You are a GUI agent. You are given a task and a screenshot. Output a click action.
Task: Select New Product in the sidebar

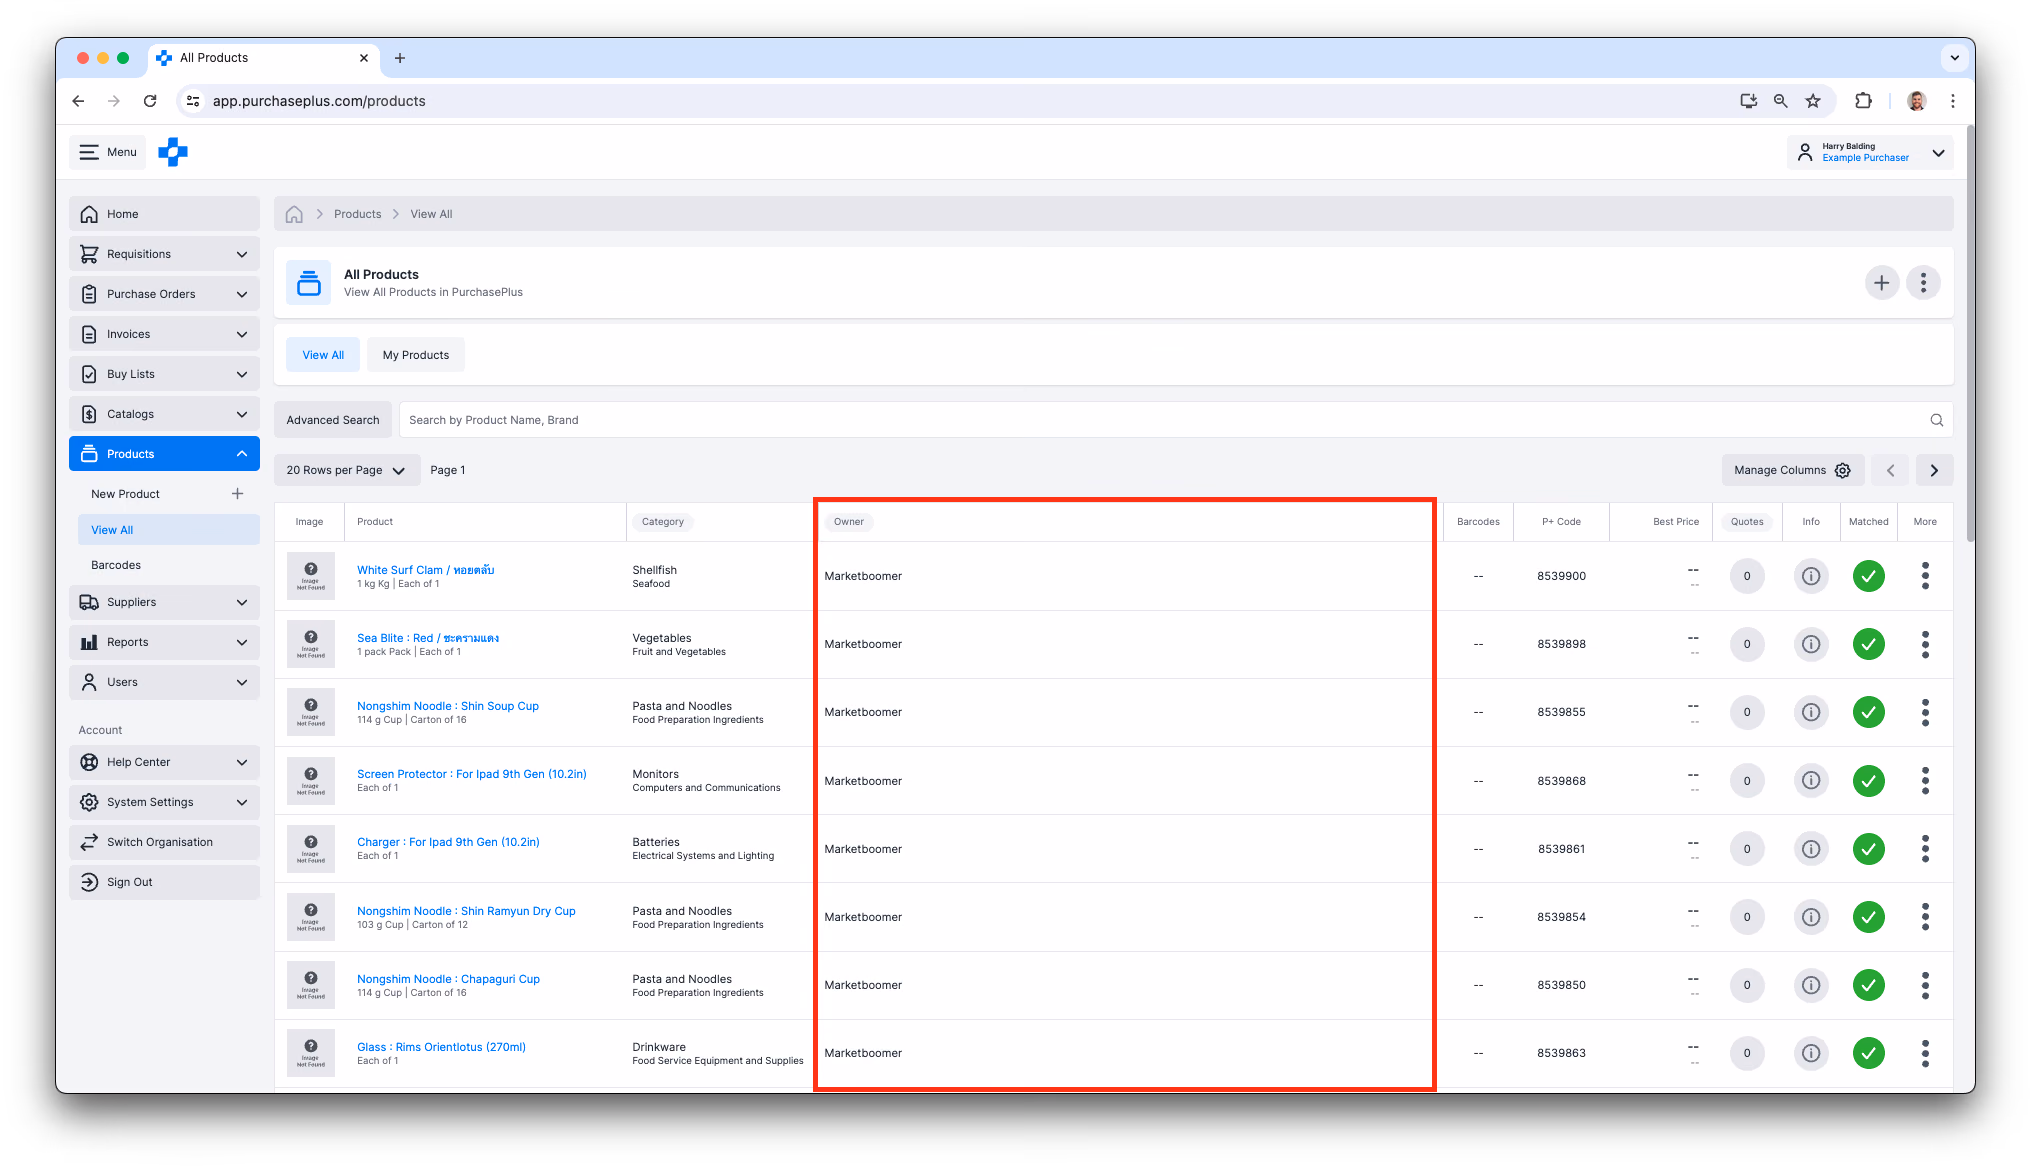(125, 494)
